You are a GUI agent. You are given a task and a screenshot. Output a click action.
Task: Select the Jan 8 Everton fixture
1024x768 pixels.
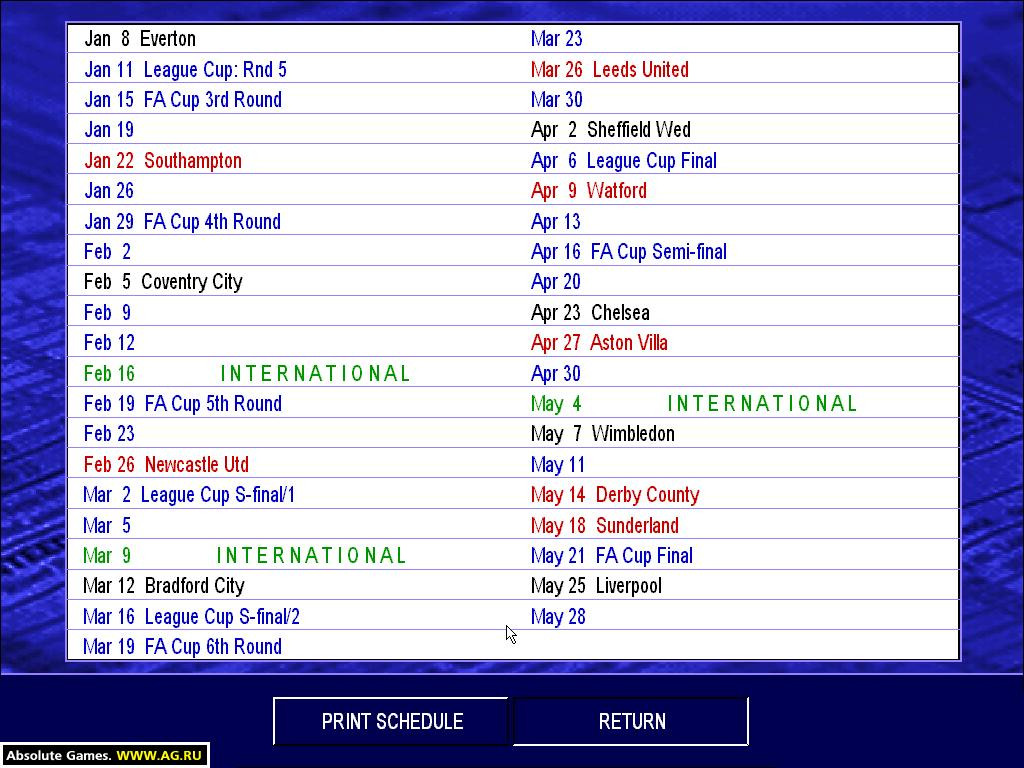[140, 39]
